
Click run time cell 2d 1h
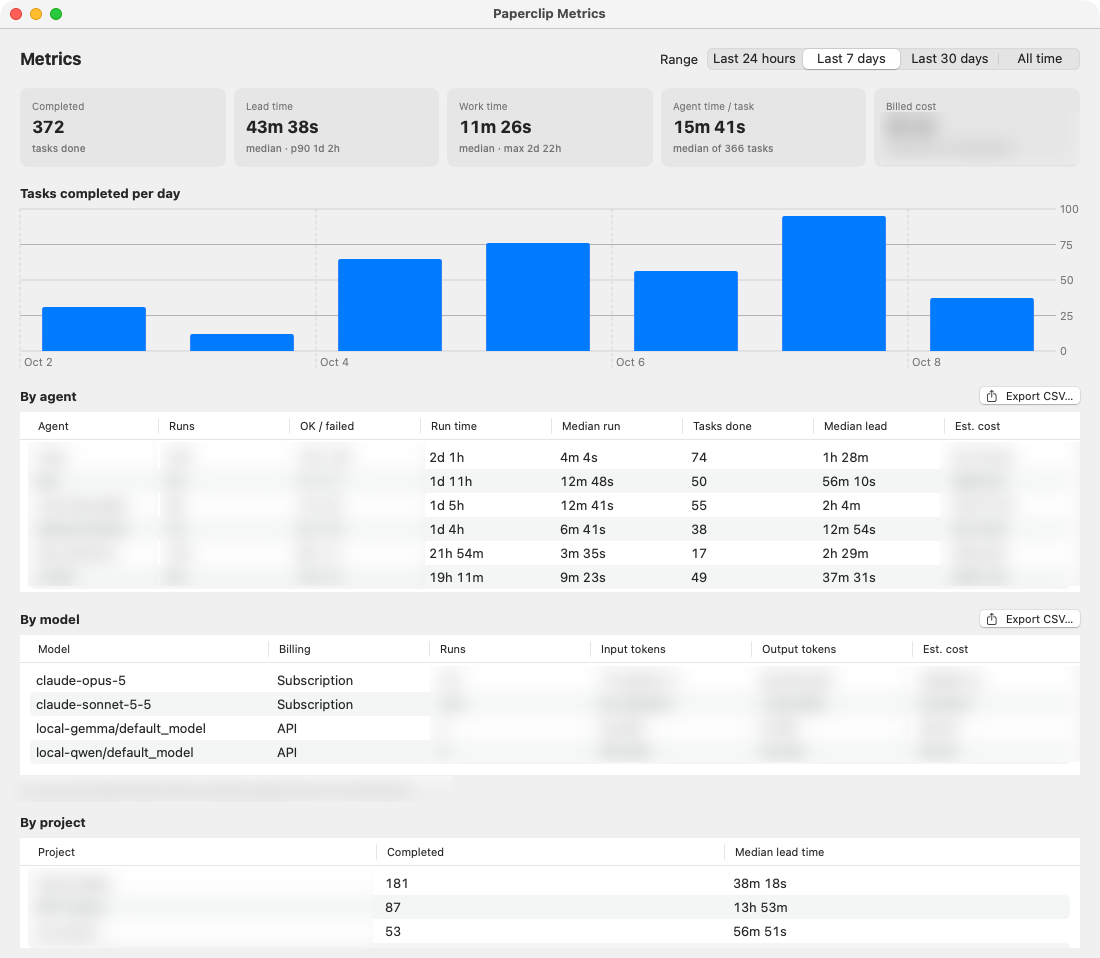point(447,457)
